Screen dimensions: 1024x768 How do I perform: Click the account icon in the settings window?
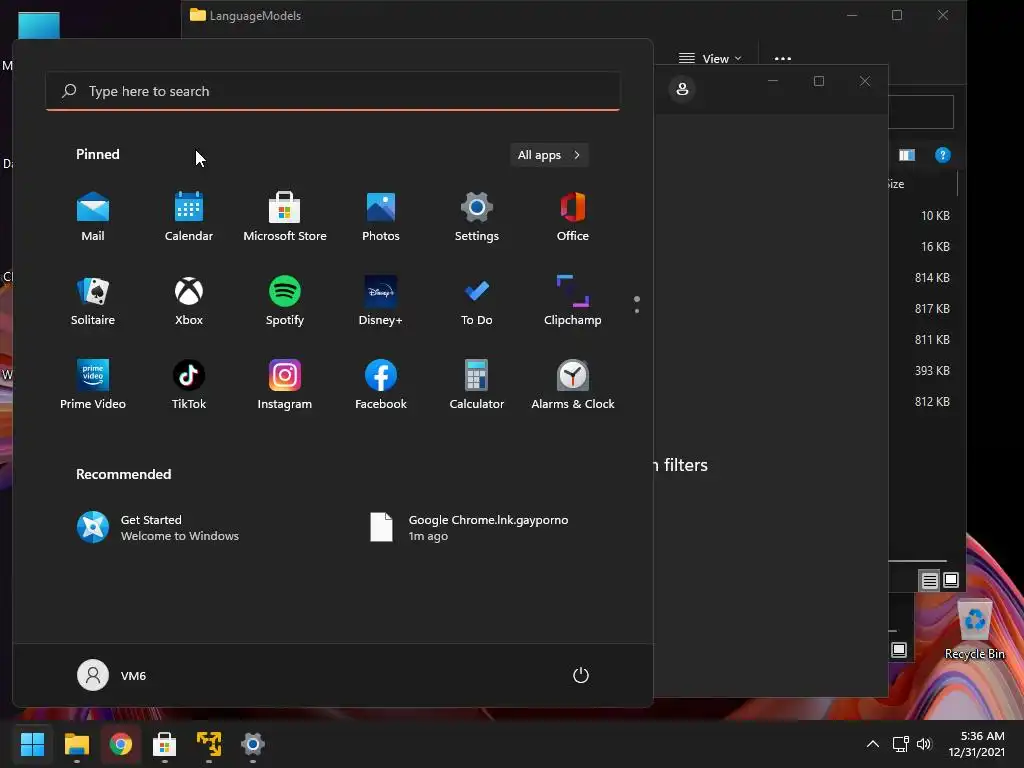(682, 89)
